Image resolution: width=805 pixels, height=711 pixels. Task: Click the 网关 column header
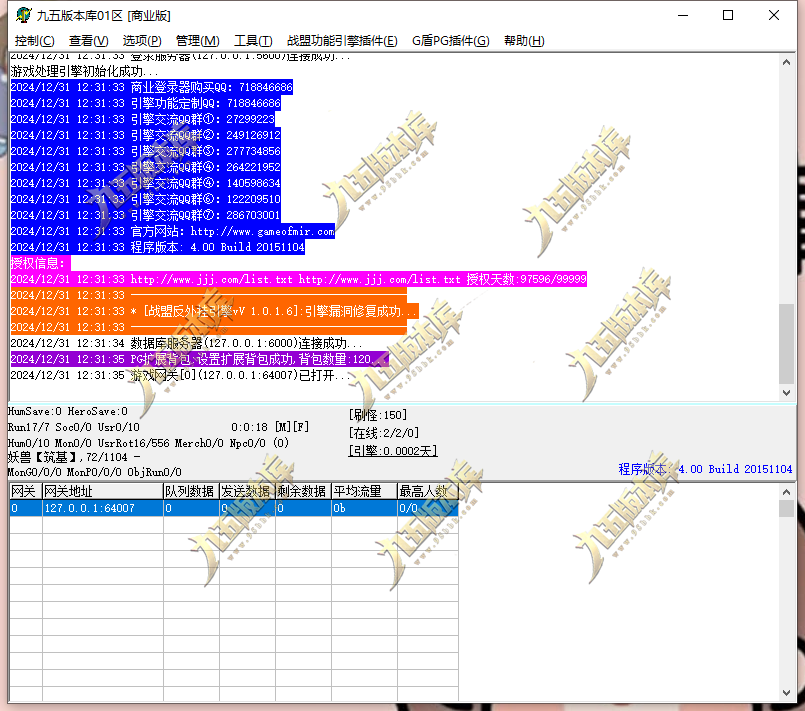tap(26, 491)
